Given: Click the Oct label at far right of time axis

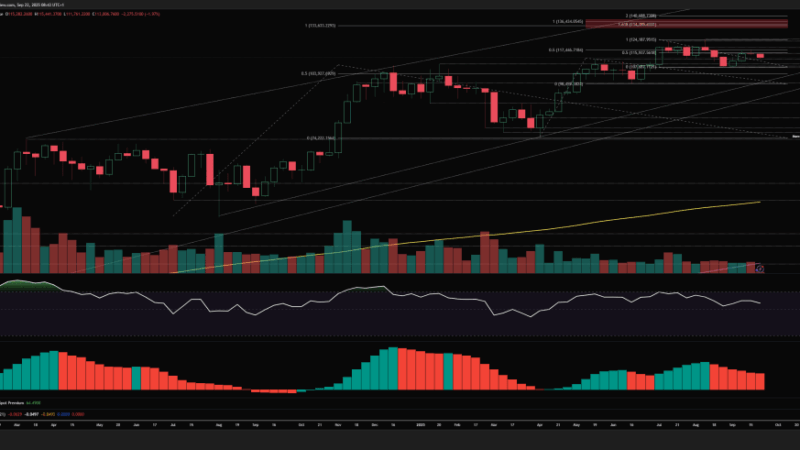Looking at the screenshot, I should pyautogui.click(x=779, y=424).
